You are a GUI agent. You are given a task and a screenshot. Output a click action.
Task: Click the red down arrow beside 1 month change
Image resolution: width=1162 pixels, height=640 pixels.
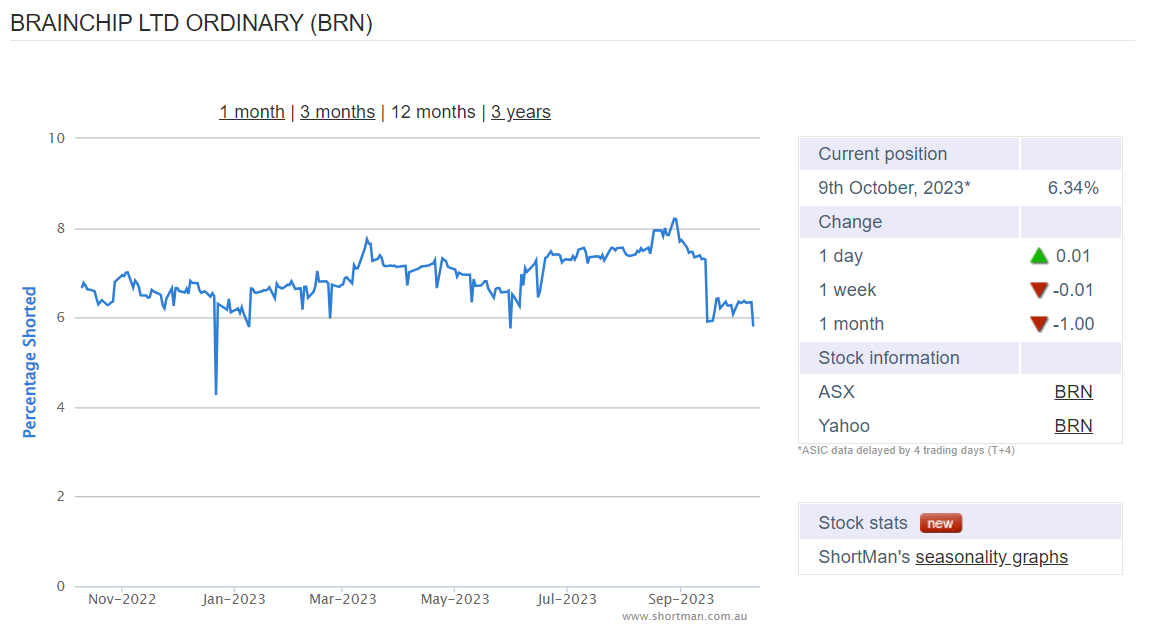[1039, 325]
